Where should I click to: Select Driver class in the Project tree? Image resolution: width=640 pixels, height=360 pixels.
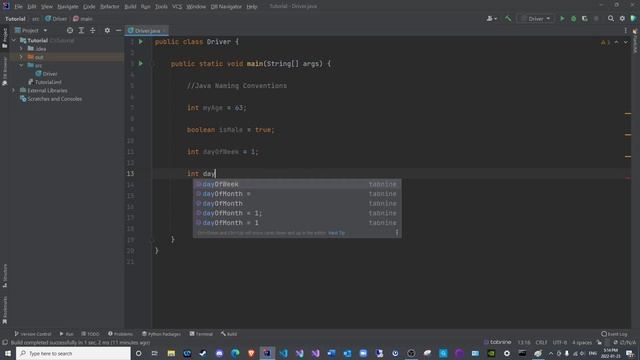coord(47,74)
